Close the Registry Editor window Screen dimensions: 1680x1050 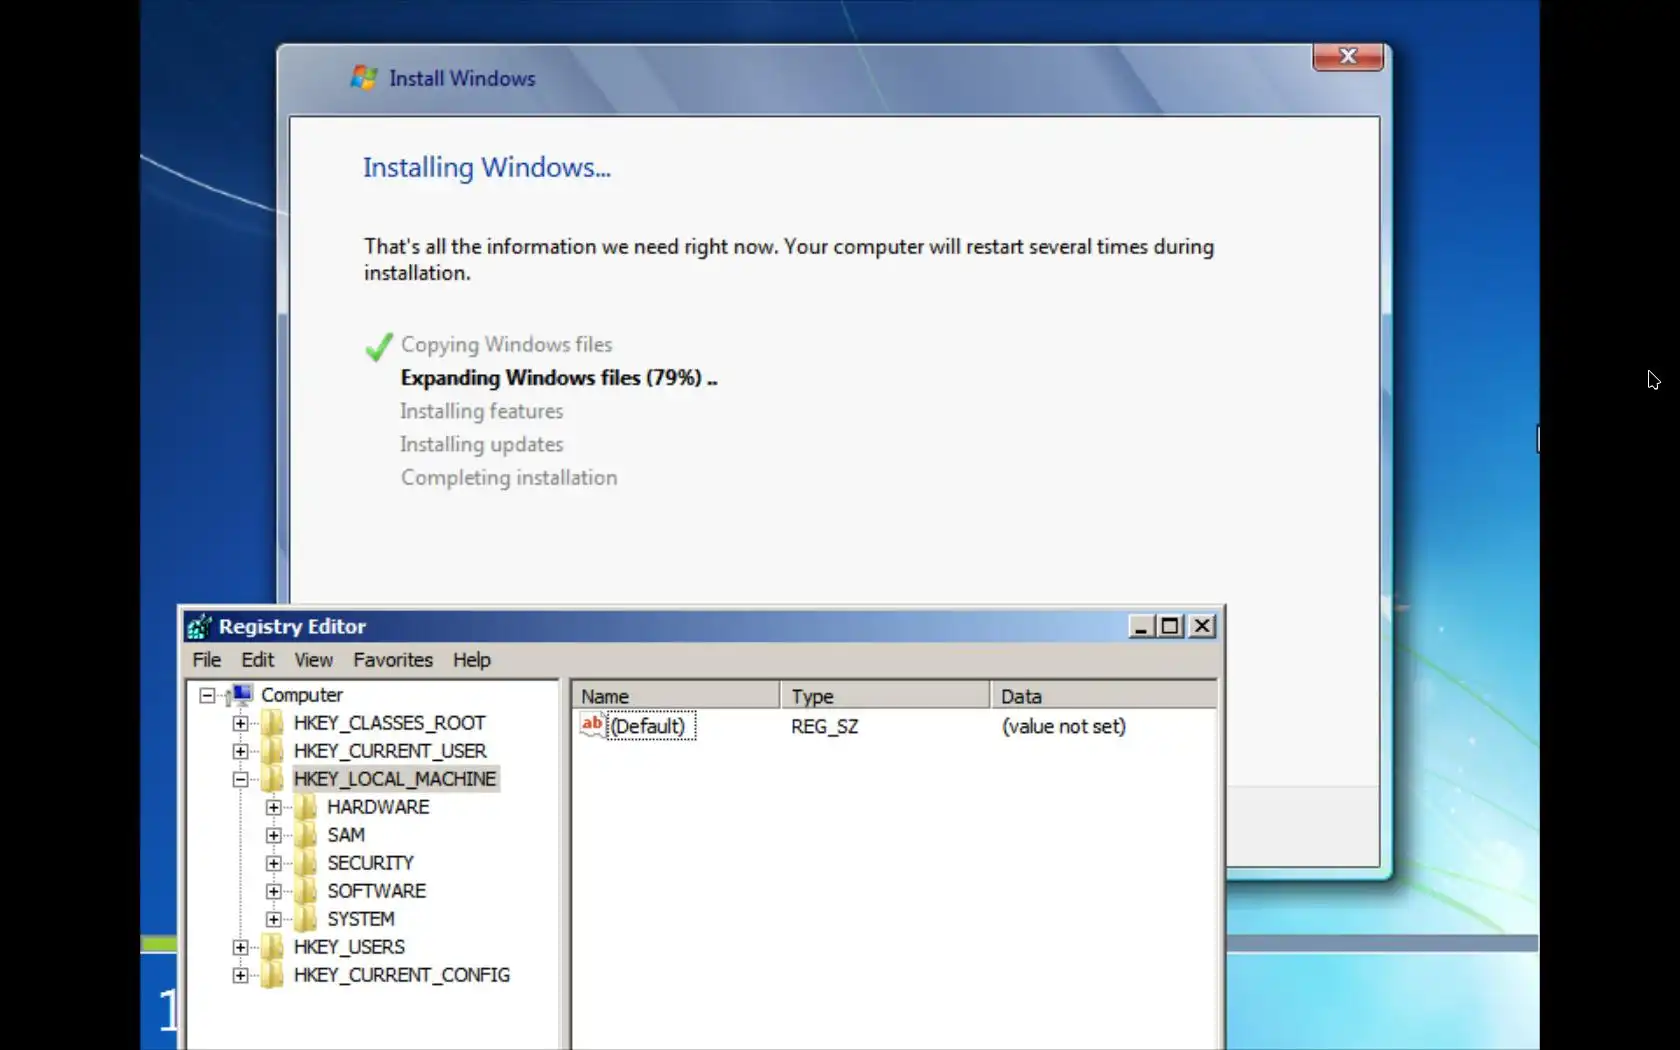pos(1202,626)
